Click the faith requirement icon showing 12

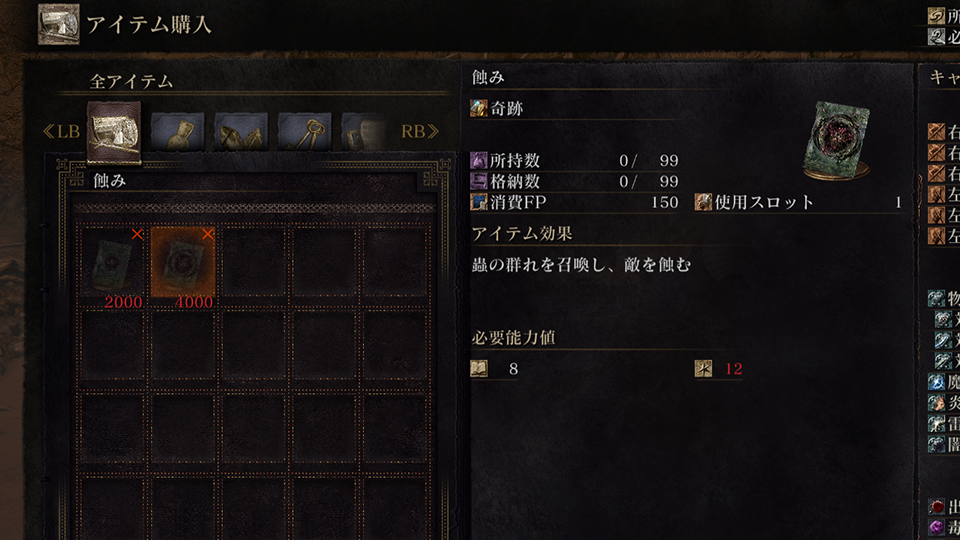pos(703,369)
